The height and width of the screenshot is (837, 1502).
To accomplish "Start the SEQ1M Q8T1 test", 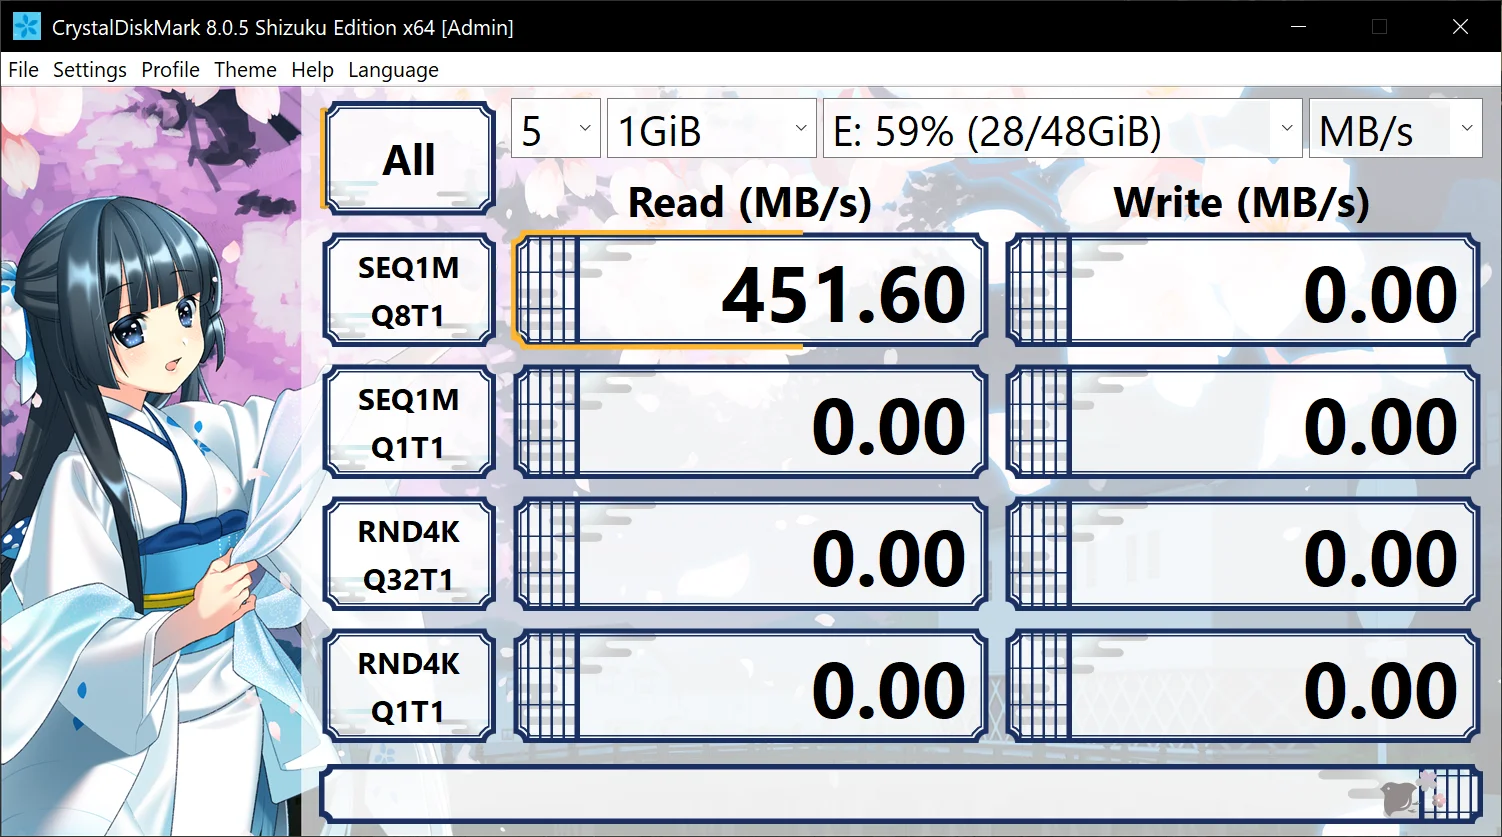I will (x=409, y=291).
